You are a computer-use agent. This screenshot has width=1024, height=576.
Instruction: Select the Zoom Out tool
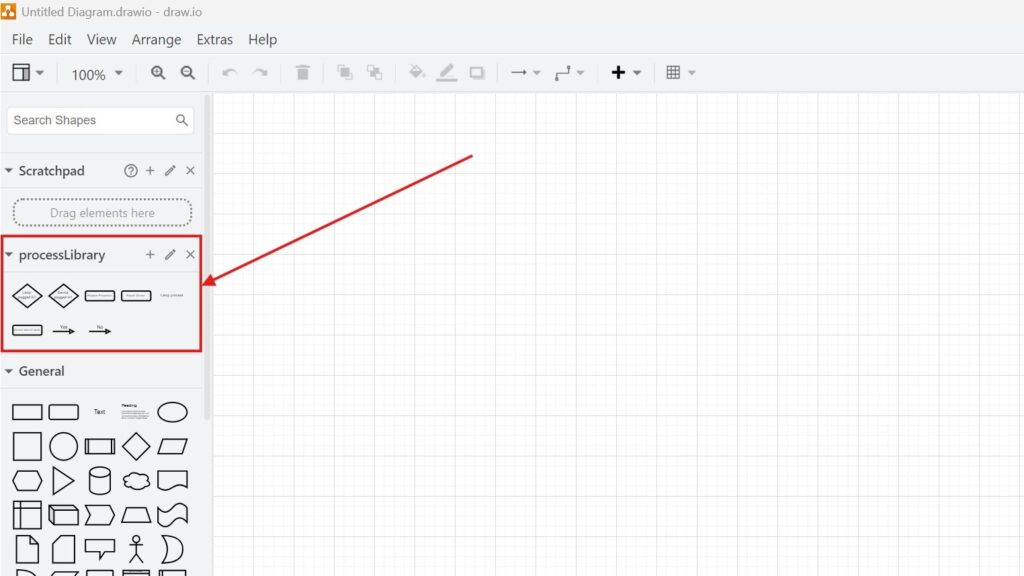pos(188,72)
